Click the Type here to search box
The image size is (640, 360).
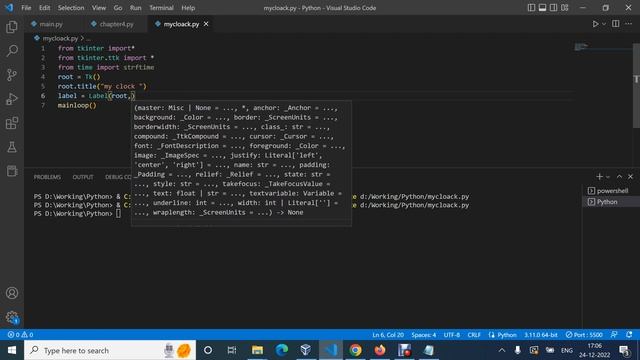coord(110,350)
